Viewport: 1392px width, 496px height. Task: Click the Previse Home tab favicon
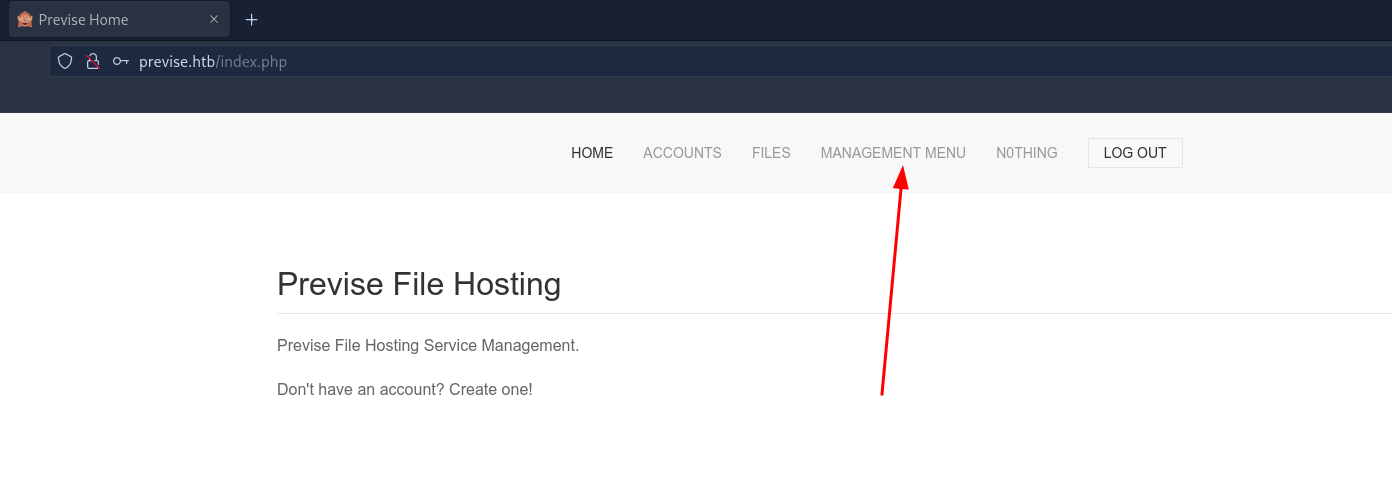pos(25,20)
